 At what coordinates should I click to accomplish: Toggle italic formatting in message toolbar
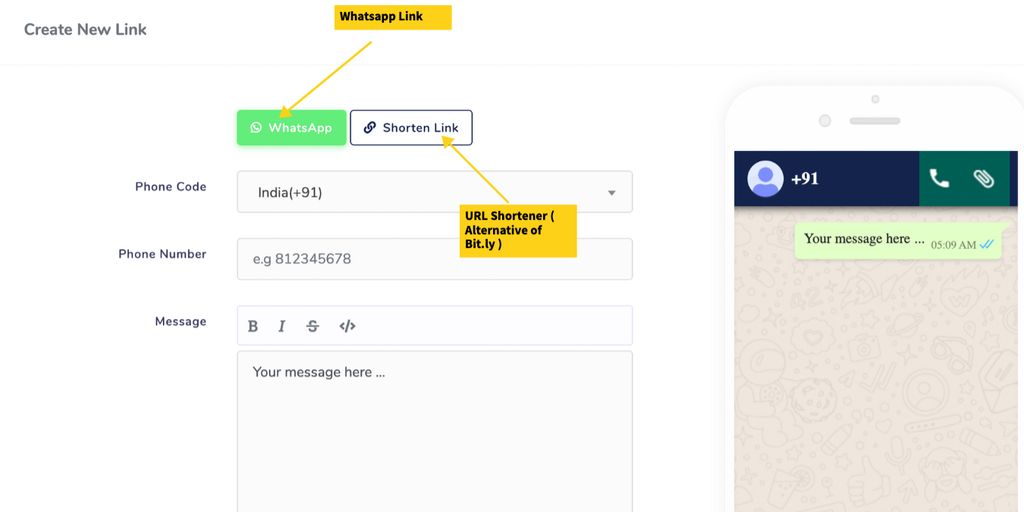(281, 326)
